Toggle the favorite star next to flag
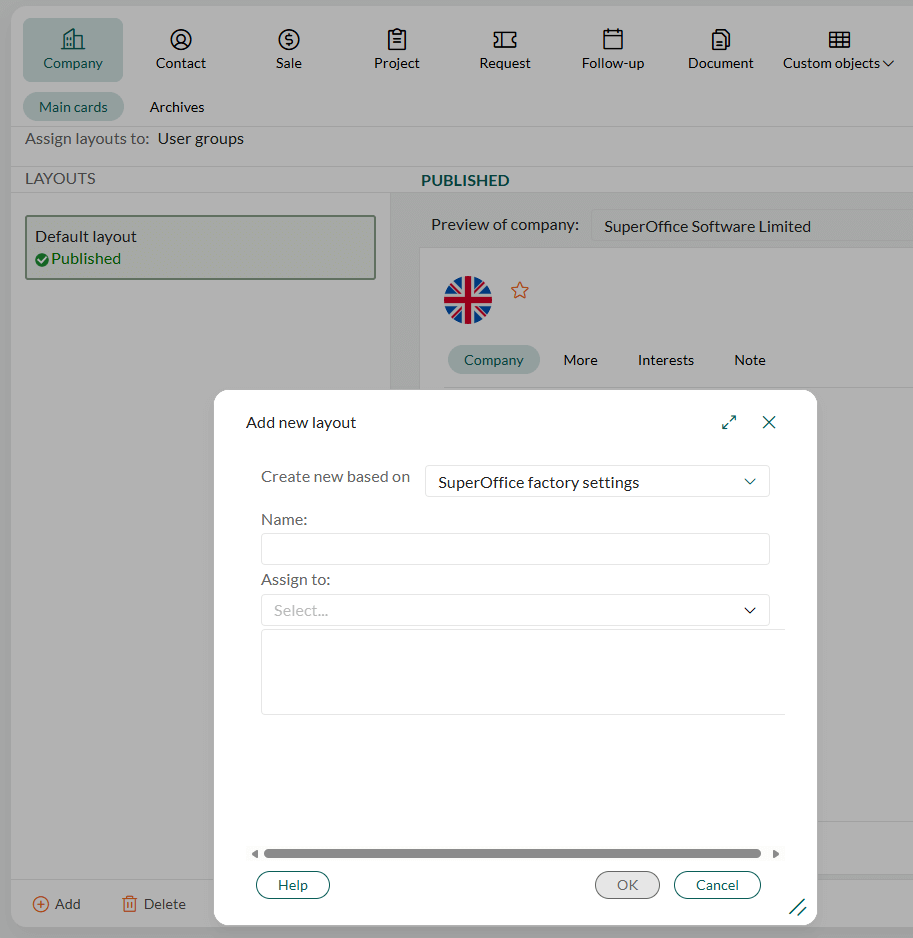Image resolution: width=913 pixels, height=938 pixels. pos(519,291)
